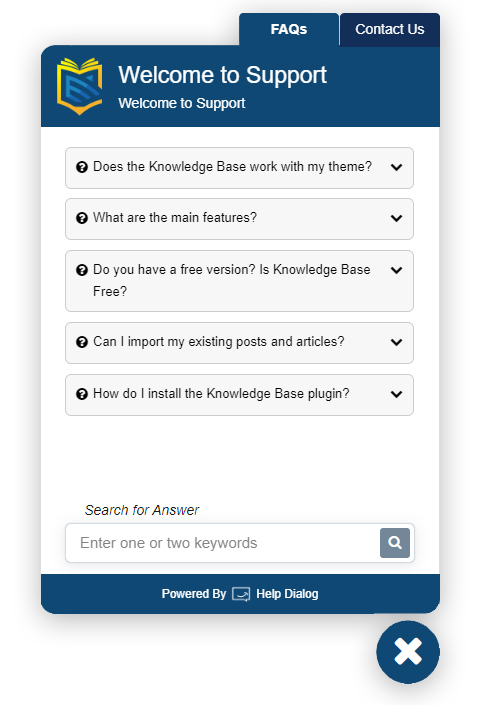The image size is (481, 705).
Task: Expand chevron for main features question
Action: click(396, 218)
